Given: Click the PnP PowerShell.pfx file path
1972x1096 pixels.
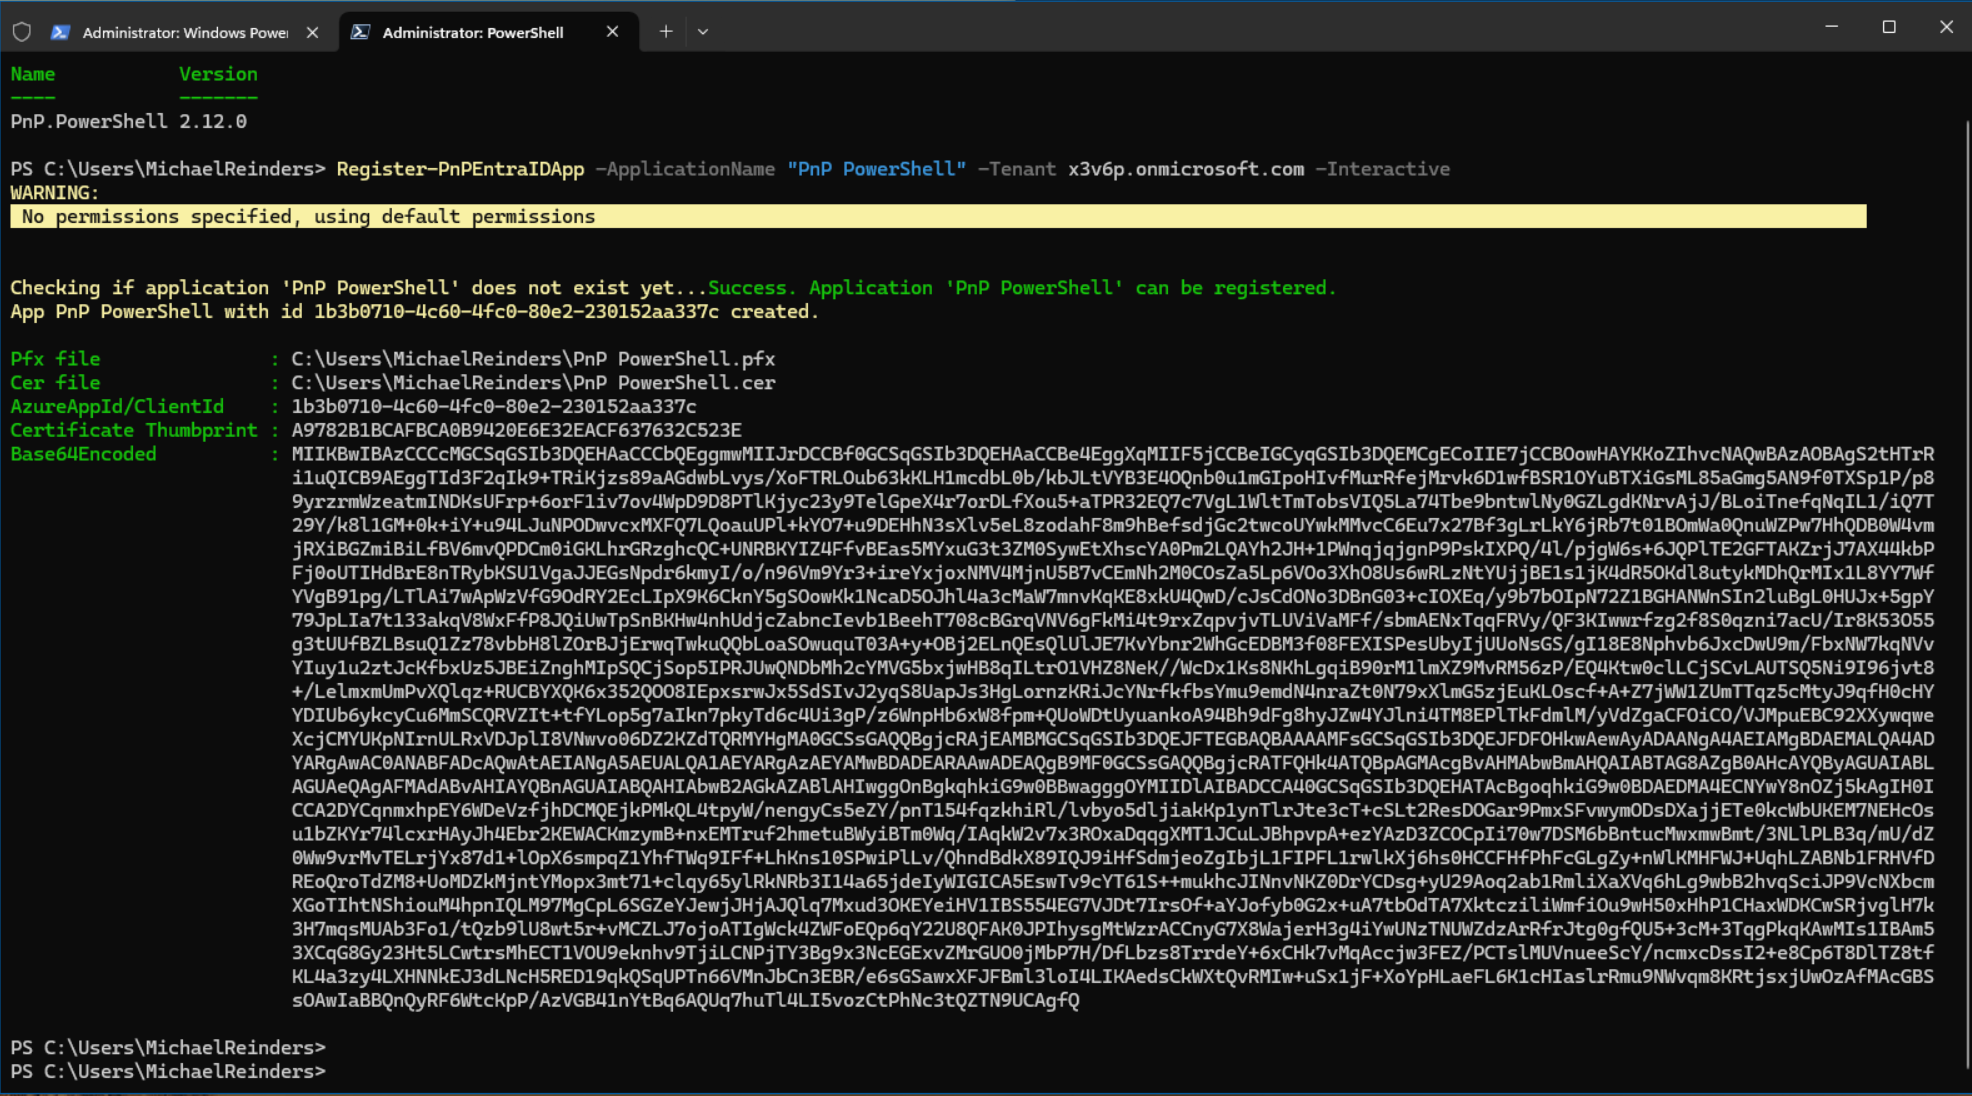Looking at the screenshot, I should [532, 358].
